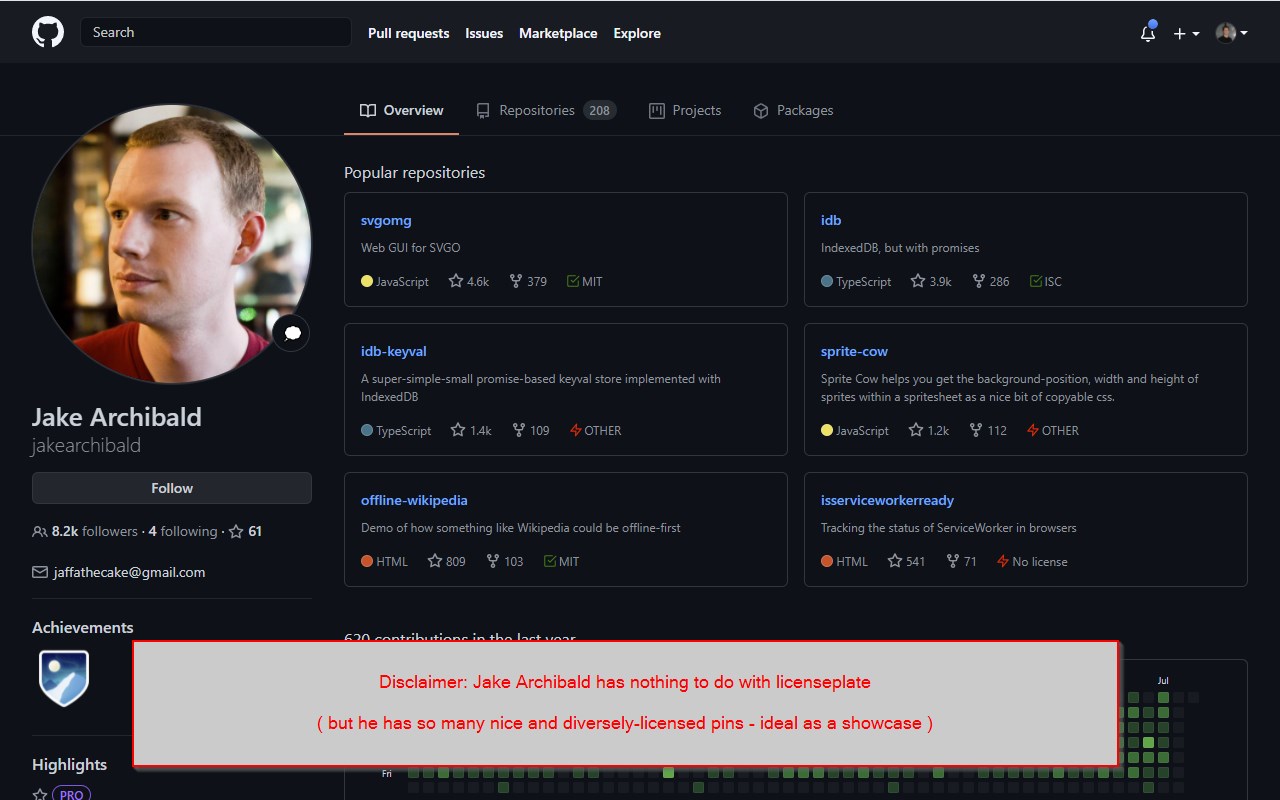1280x800 pixels.
Task: Open the Arctic Code Vault achievement badge
Action: 64,677
